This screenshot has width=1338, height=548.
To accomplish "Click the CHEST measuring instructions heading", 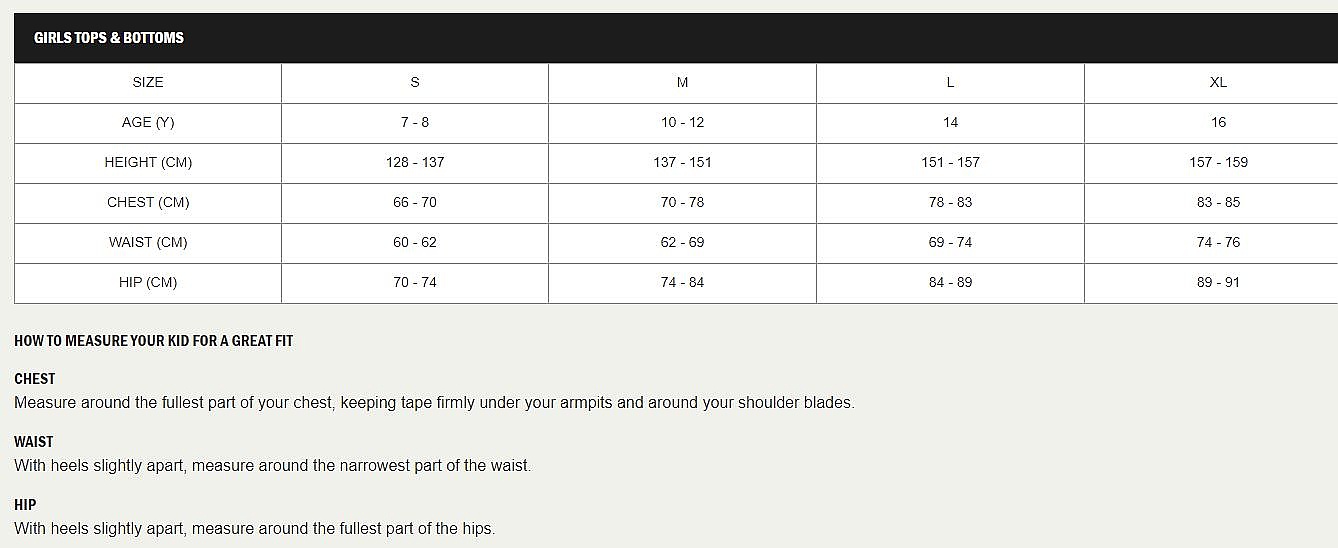I will point(35,379).
